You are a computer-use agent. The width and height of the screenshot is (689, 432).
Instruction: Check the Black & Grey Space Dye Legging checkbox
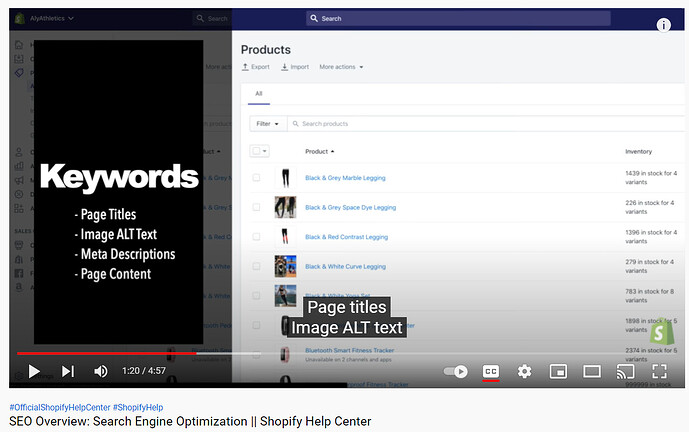pyautogui.click(x=256, y=207)
